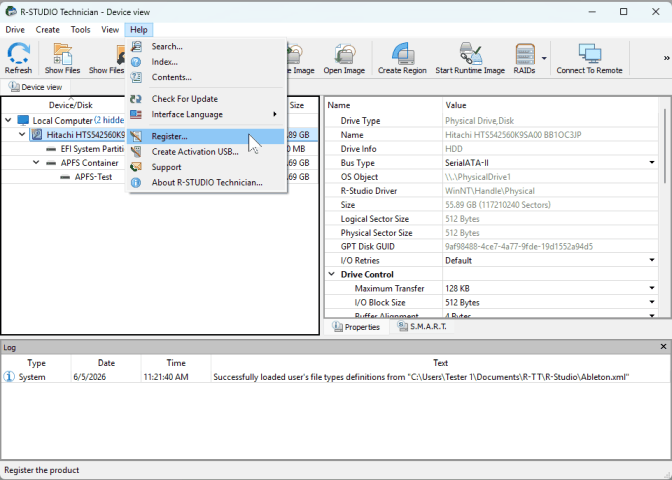Open About R-STUDIO Technician... entry

[x=207, y=183]
